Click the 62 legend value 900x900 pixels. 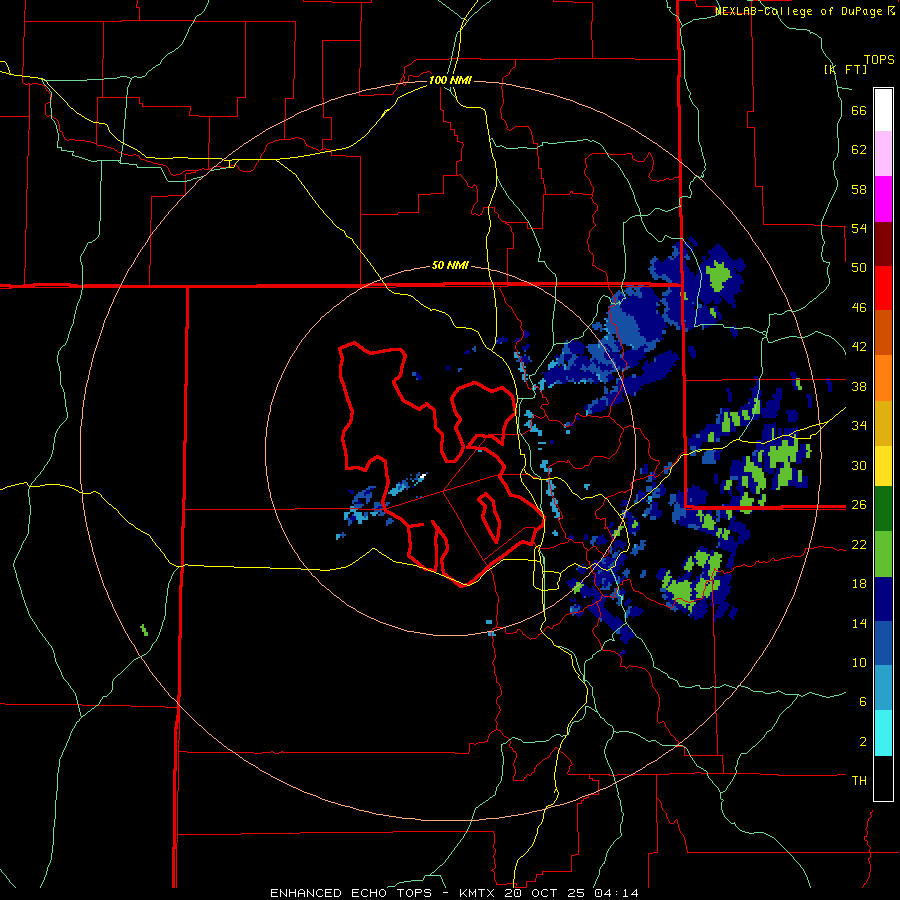pos(859,150)
